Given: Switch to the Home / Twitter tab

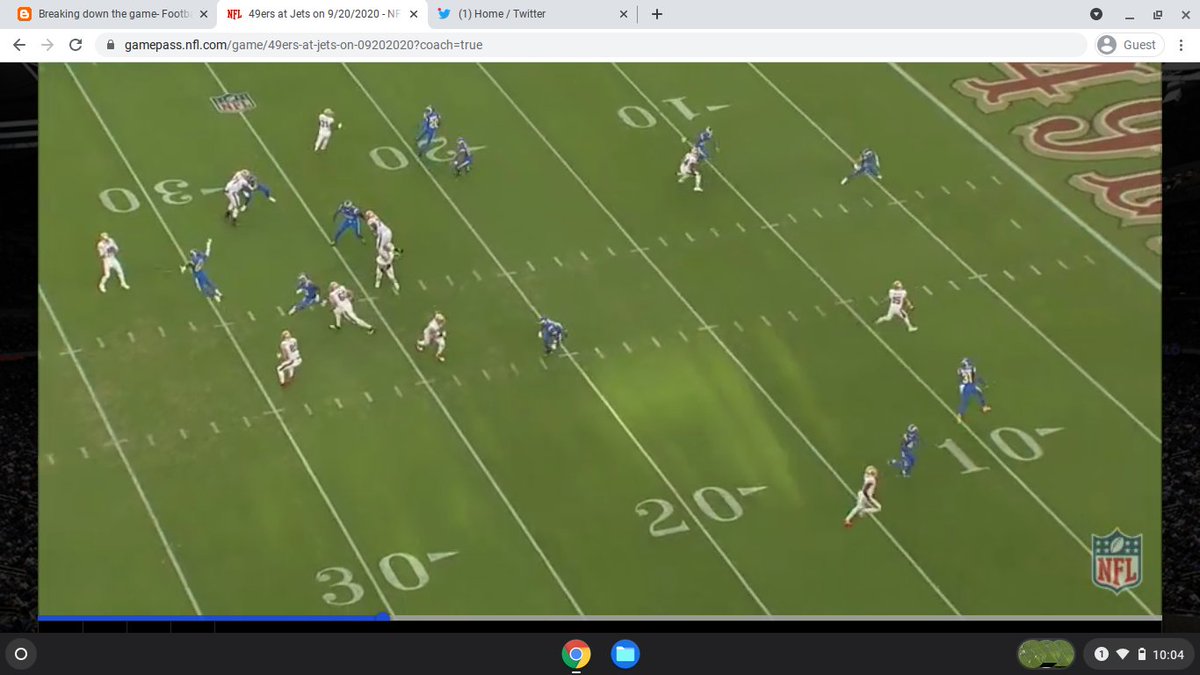Looking at the screenshot, I should [x=532, y=14].
